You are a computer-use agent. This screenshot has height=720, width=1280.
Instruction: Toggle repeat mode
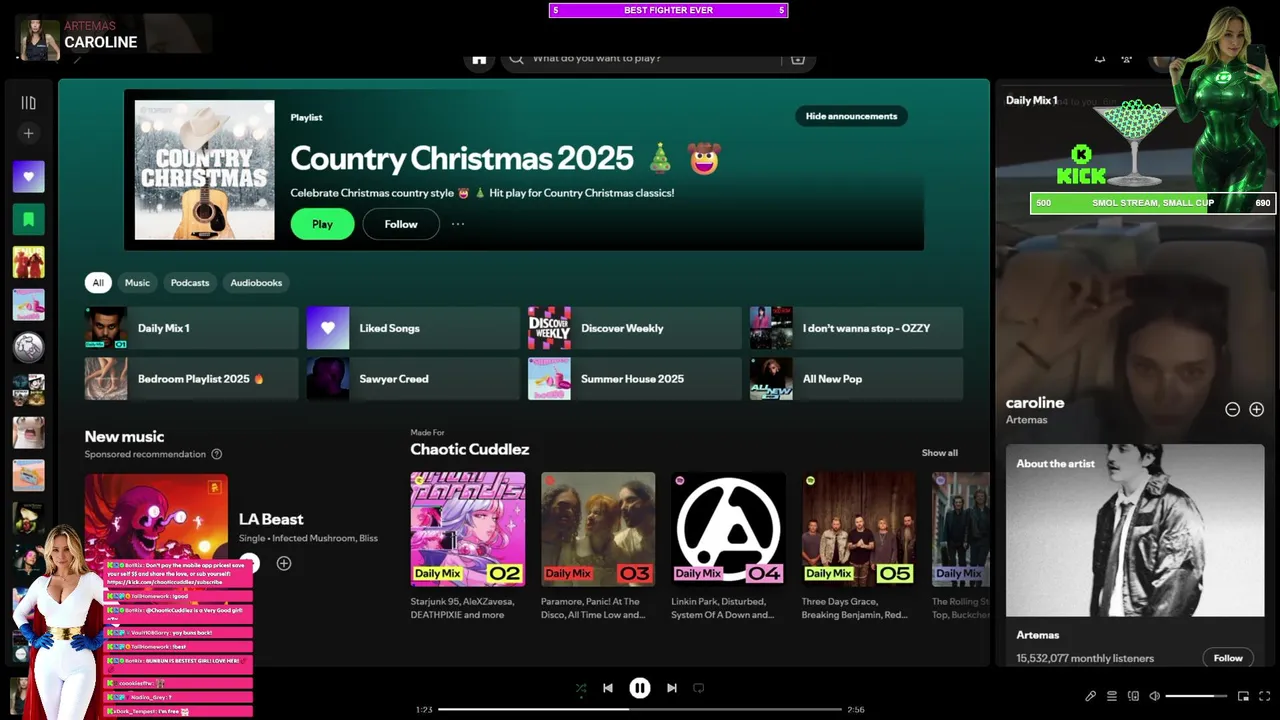pos(699,688)
